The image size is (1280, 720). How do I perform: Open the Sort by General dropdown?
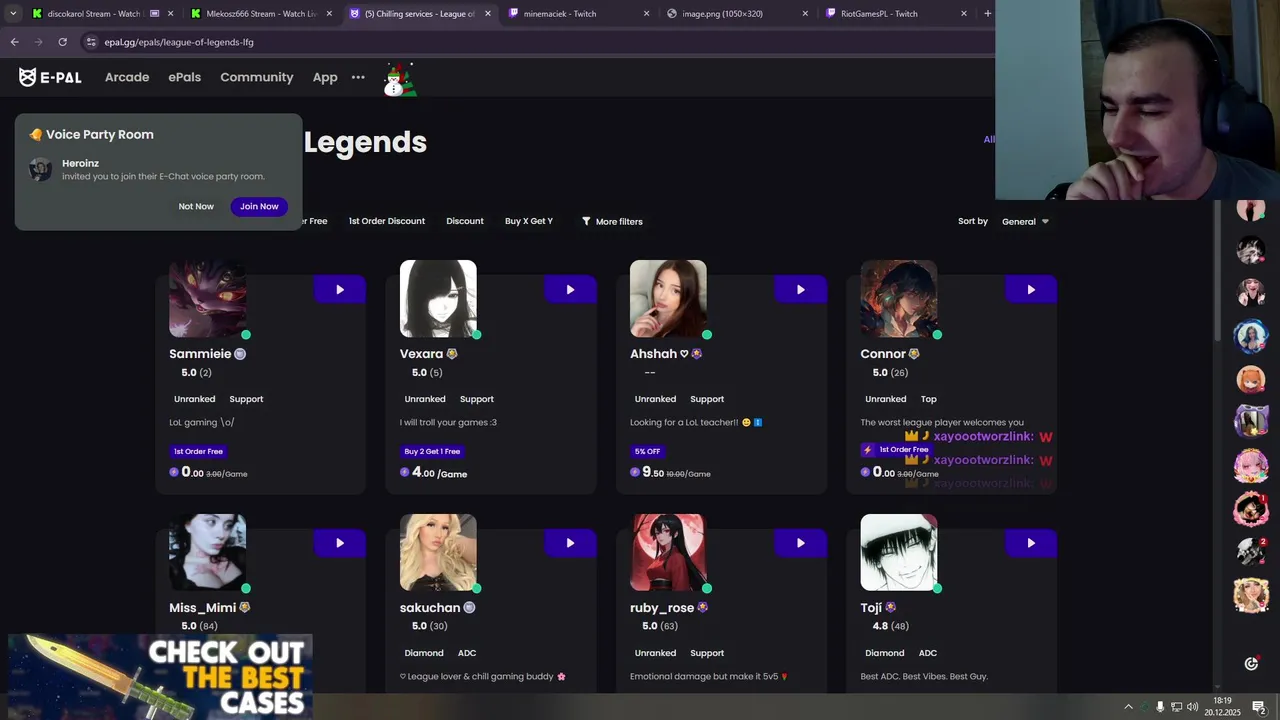(1025, 221)
